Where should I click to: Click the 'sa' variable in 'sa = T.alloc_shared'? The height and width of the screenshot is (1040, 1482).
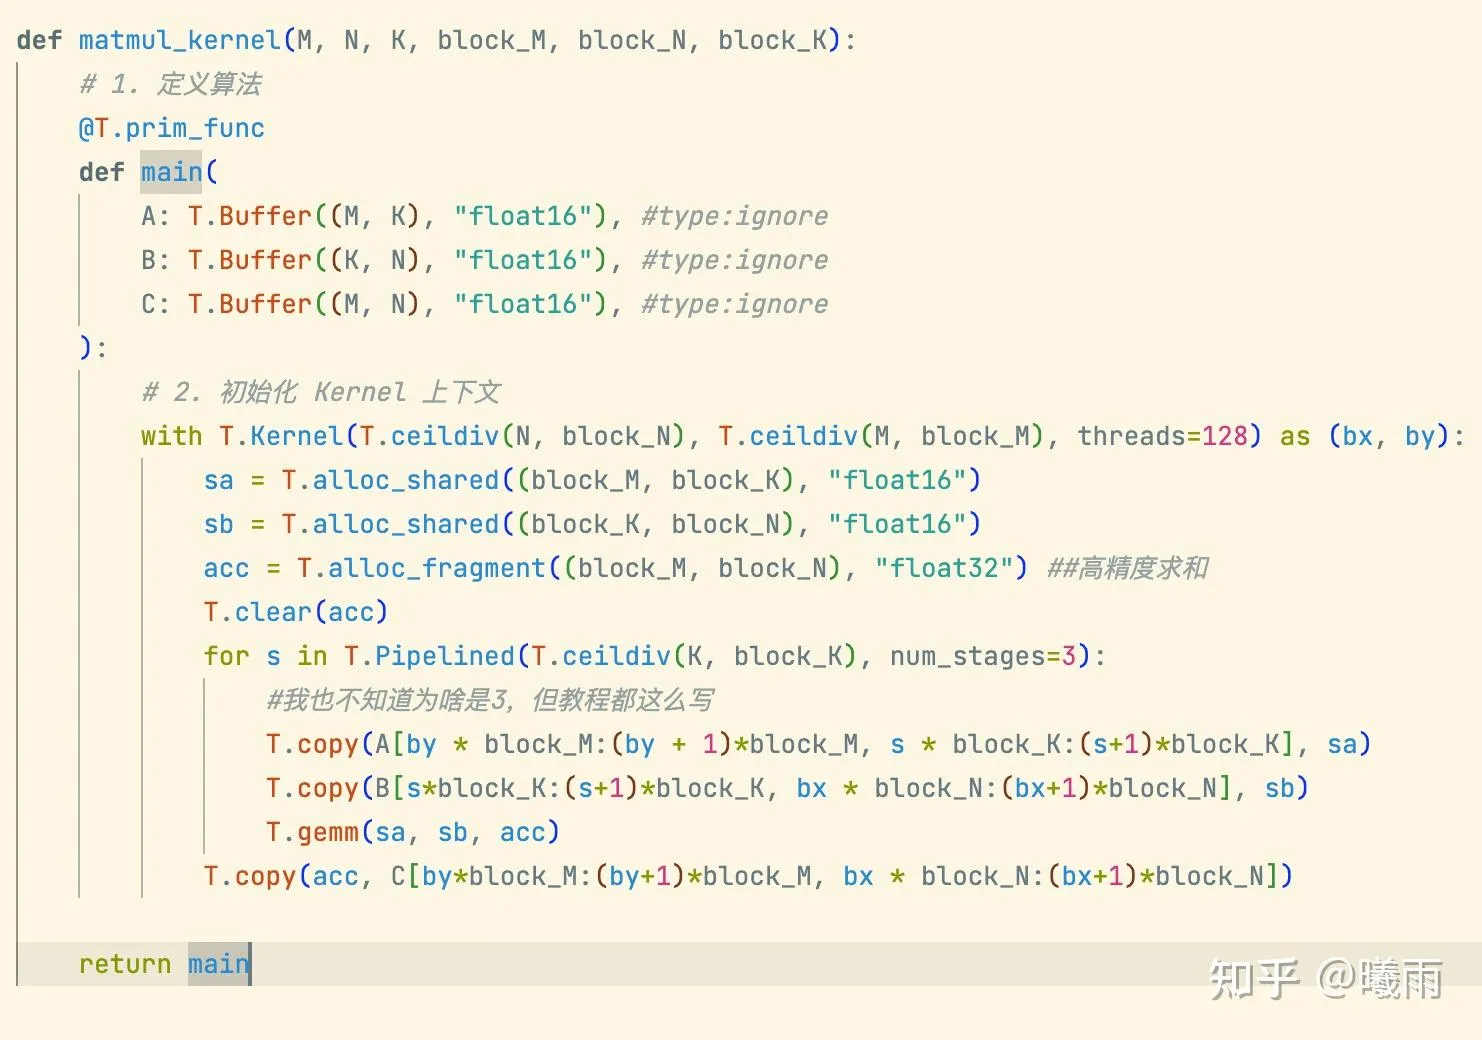[x=218, y=480]
